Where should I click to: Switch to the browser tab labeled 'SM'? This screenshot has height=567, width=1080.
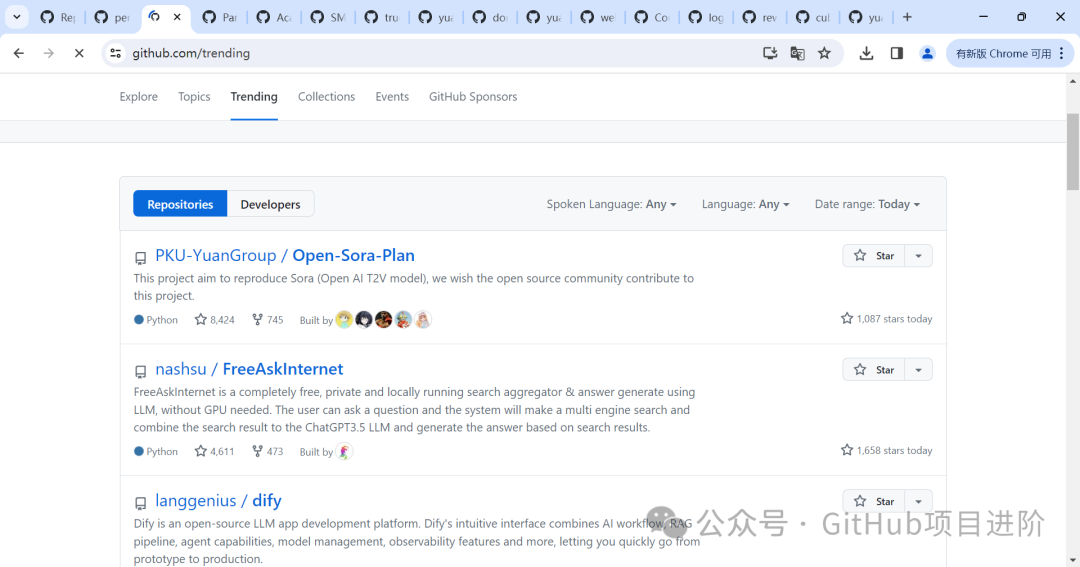point(328,17)
